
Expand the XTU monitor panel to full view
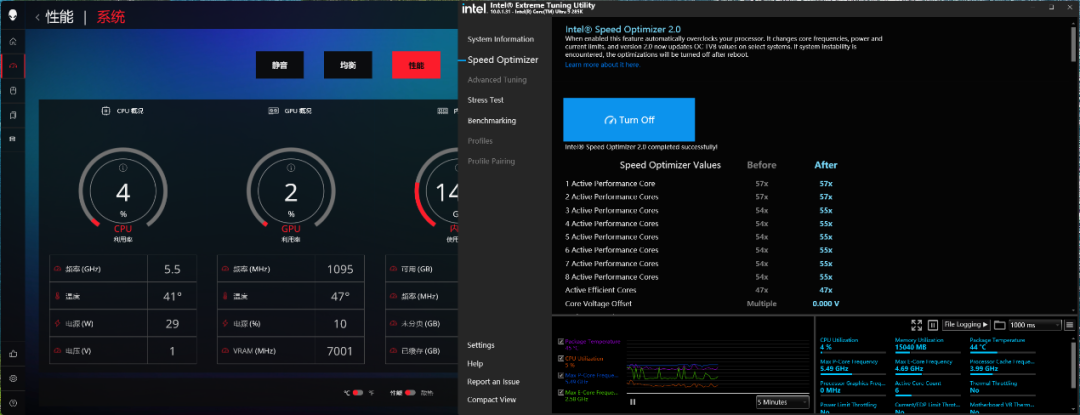pos(916,325)
